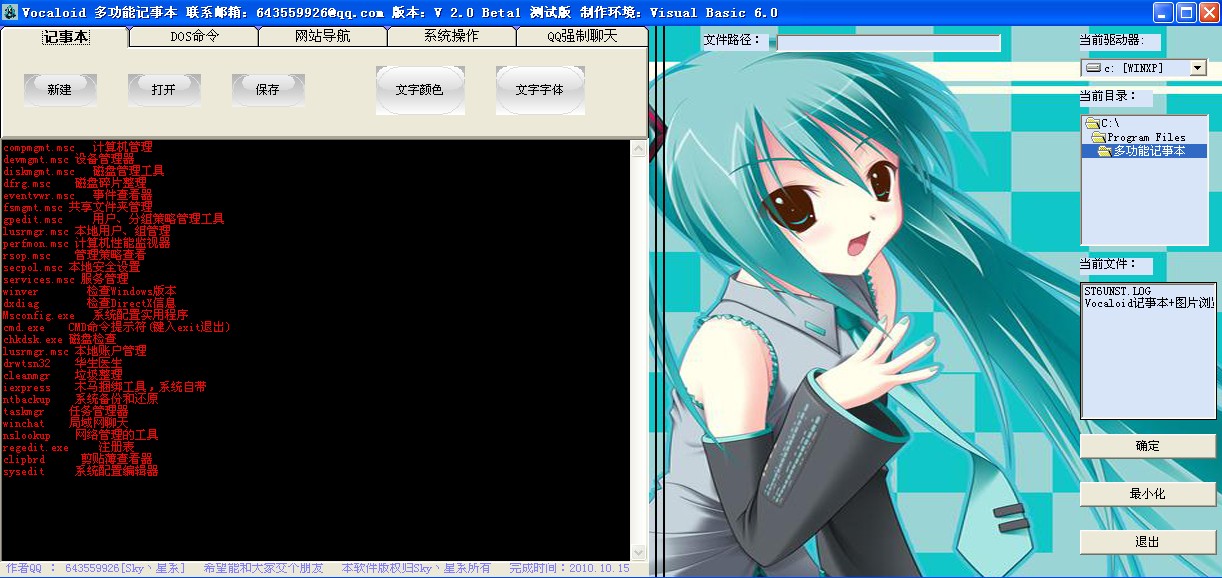This screenshot has height=578, width=1222.
Task: Click the taskmgr line in notepad
Action: click(x=66, y=411)
